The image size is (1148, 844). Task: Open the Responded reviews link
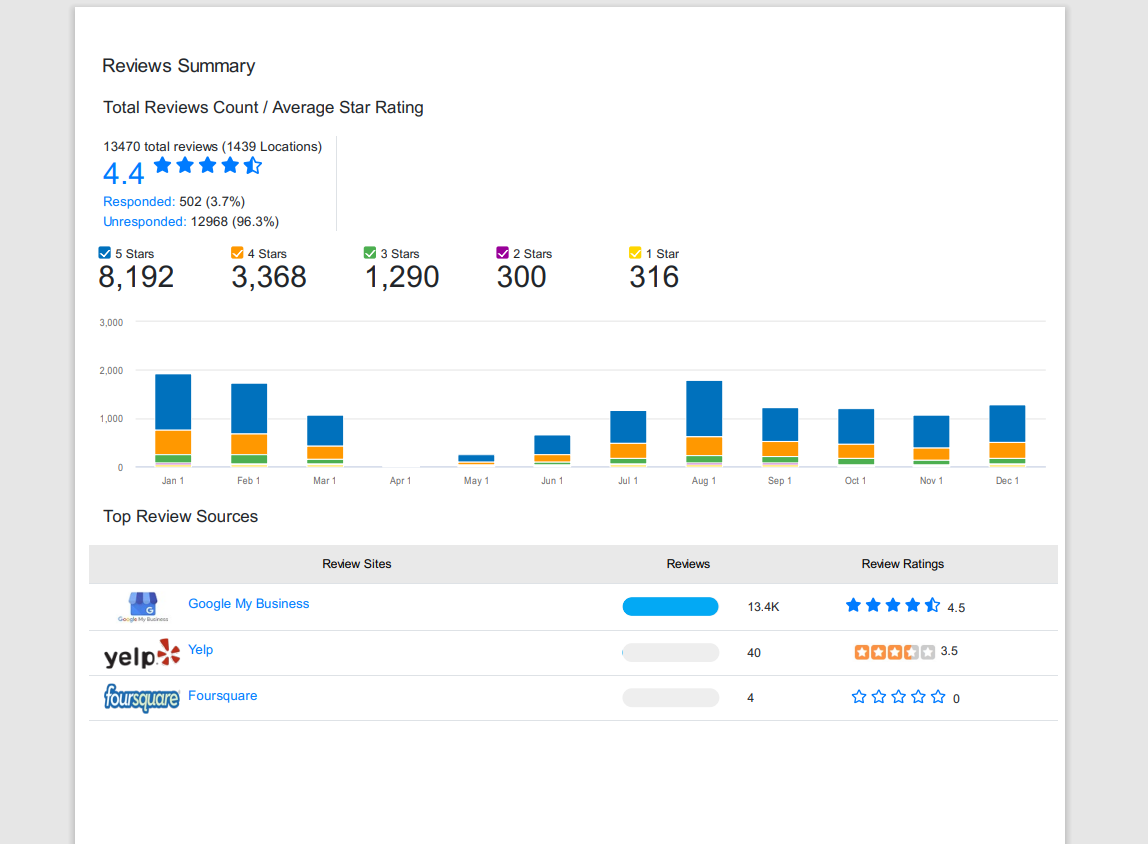tap(138, 201)
